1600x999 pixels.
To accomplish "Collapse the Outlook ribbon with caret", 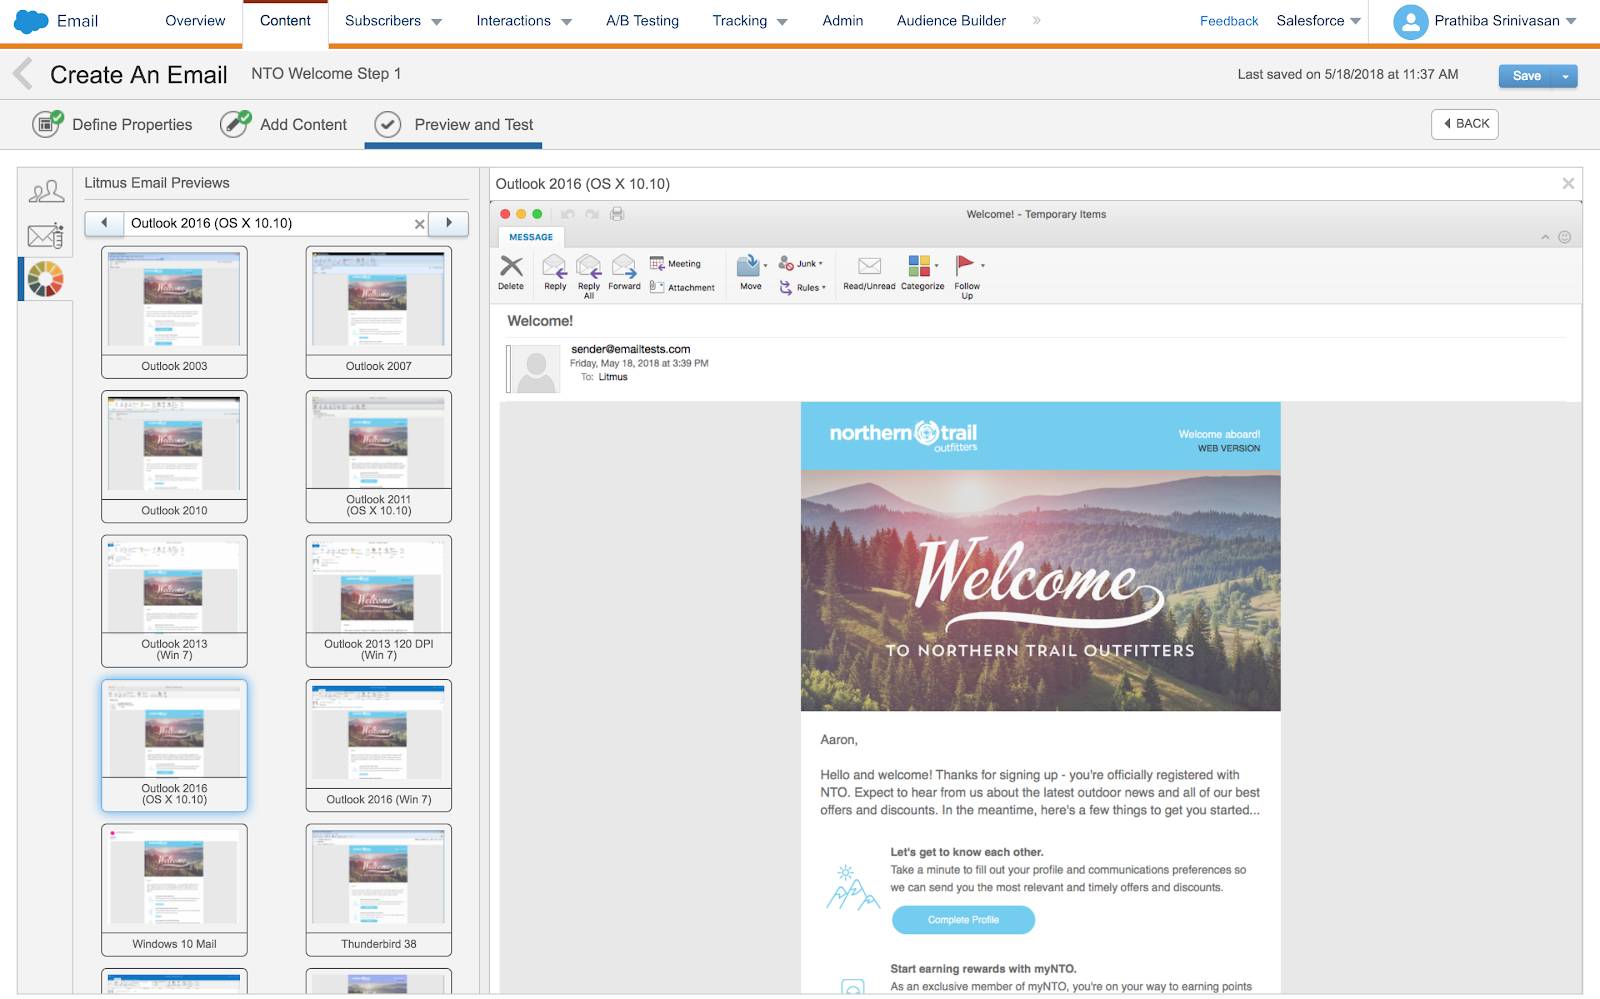I will (x=1545, y=237).
